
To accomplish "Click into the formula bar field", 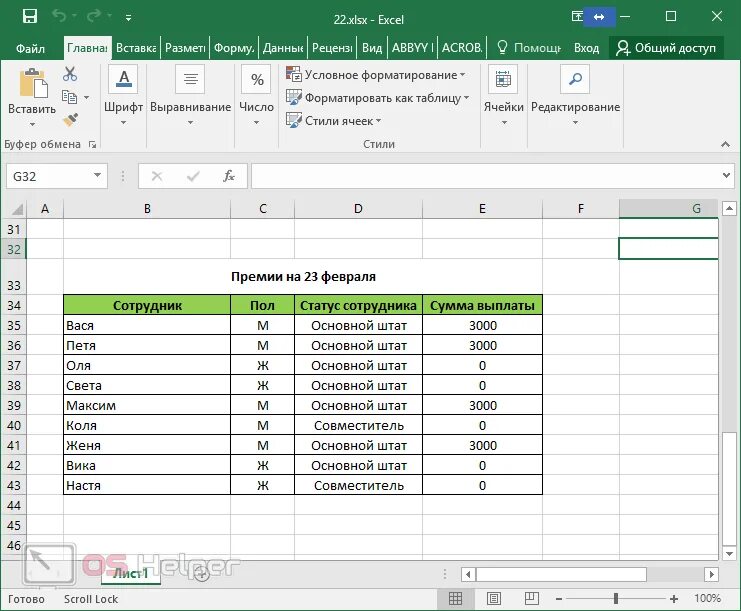I will (485, 176).
